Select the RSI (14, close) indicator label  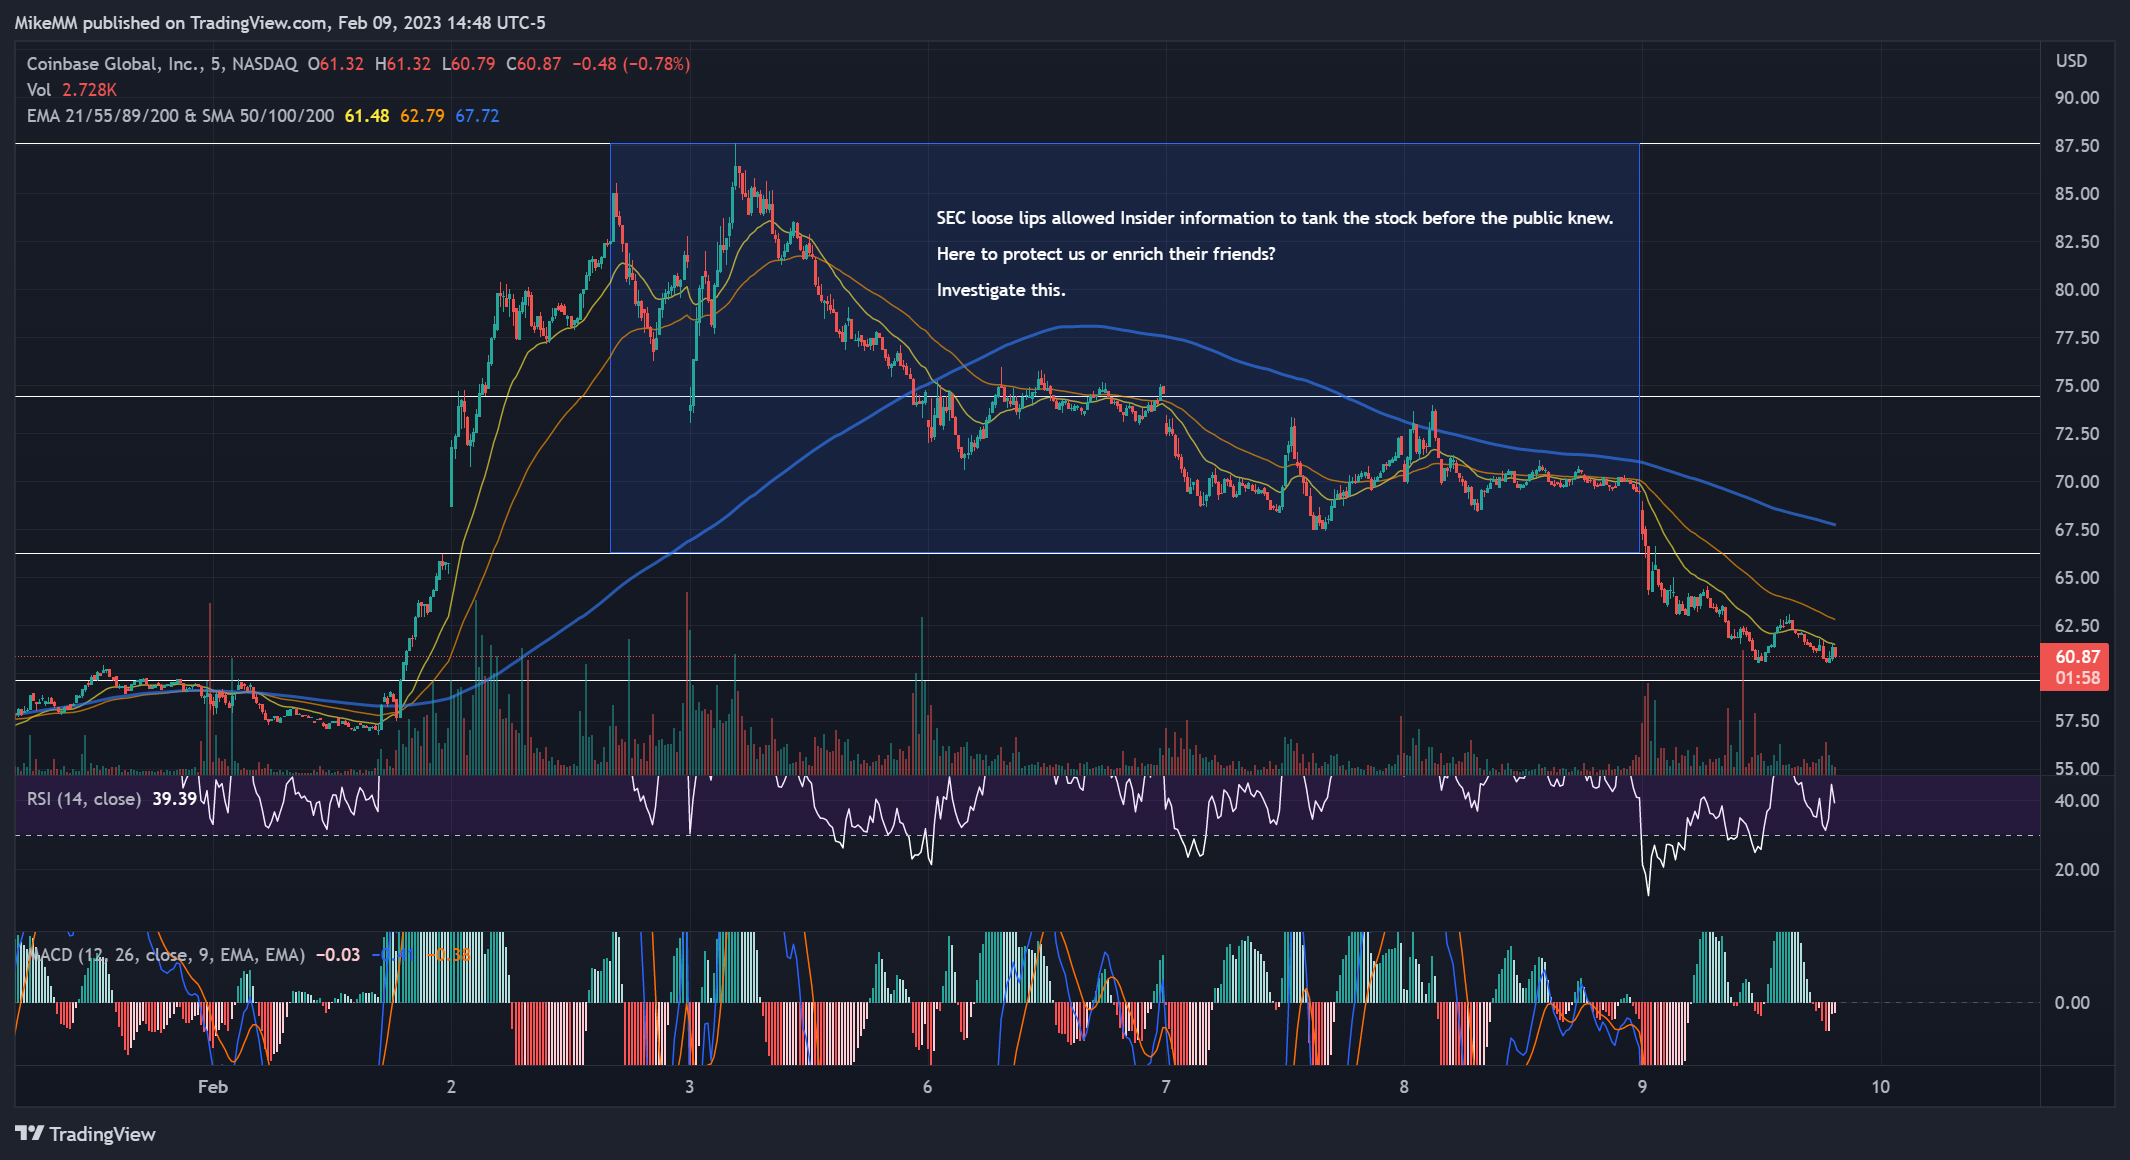click(83, 799)
